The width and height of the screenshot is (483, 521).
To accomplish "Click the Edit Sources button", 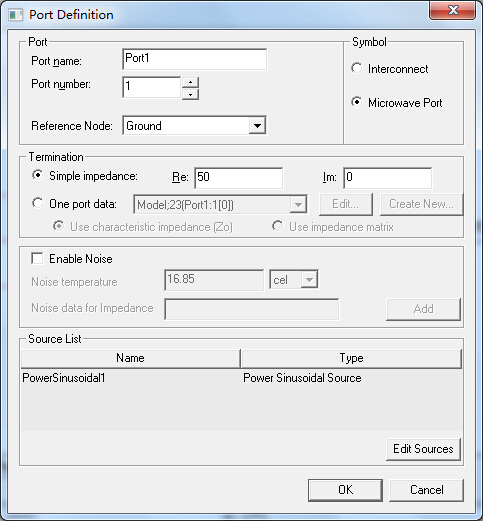I will [423, 449].
